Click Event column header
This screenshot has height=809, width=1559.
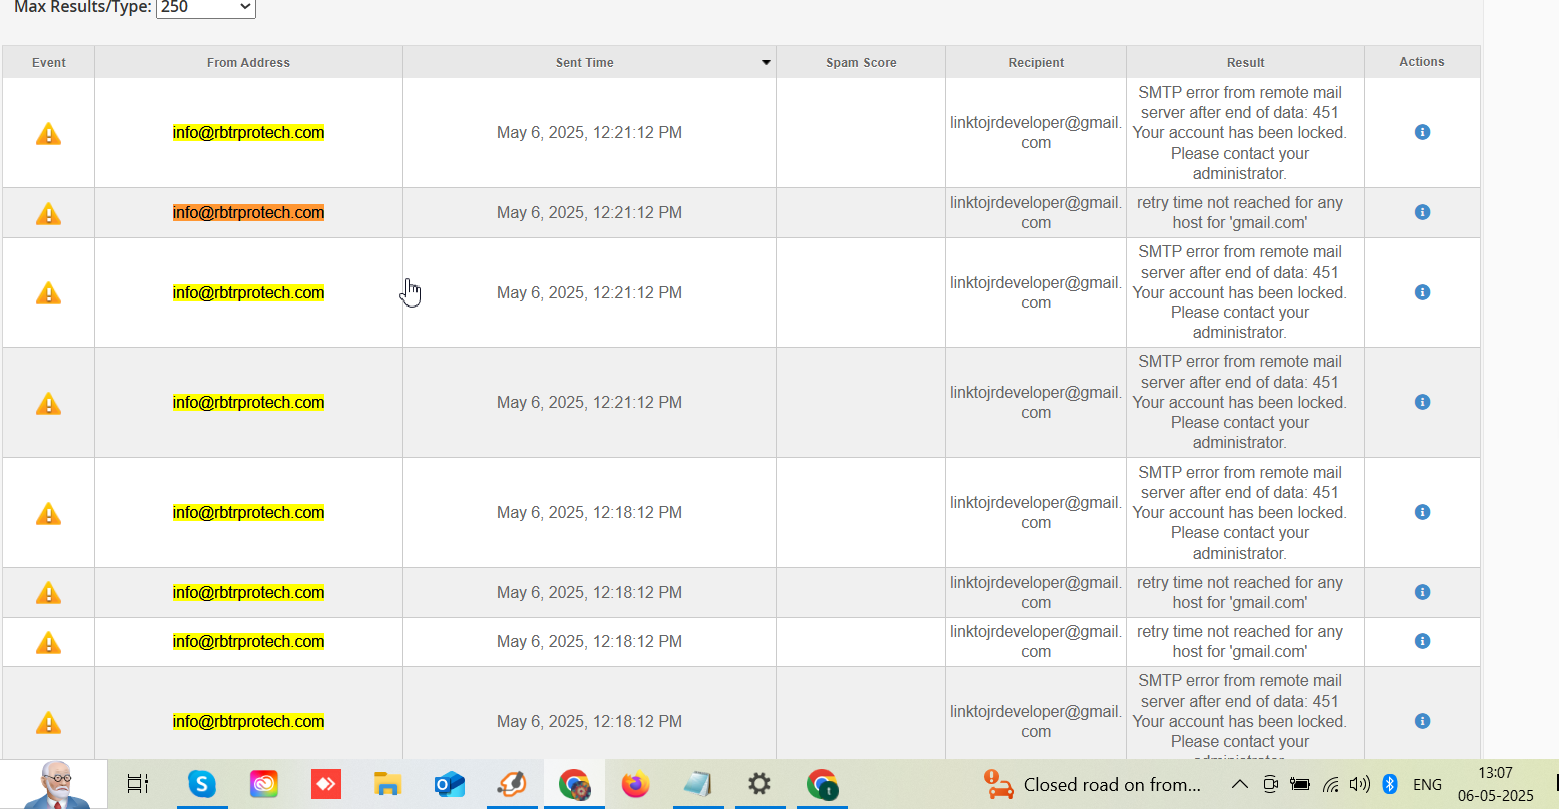48,62
